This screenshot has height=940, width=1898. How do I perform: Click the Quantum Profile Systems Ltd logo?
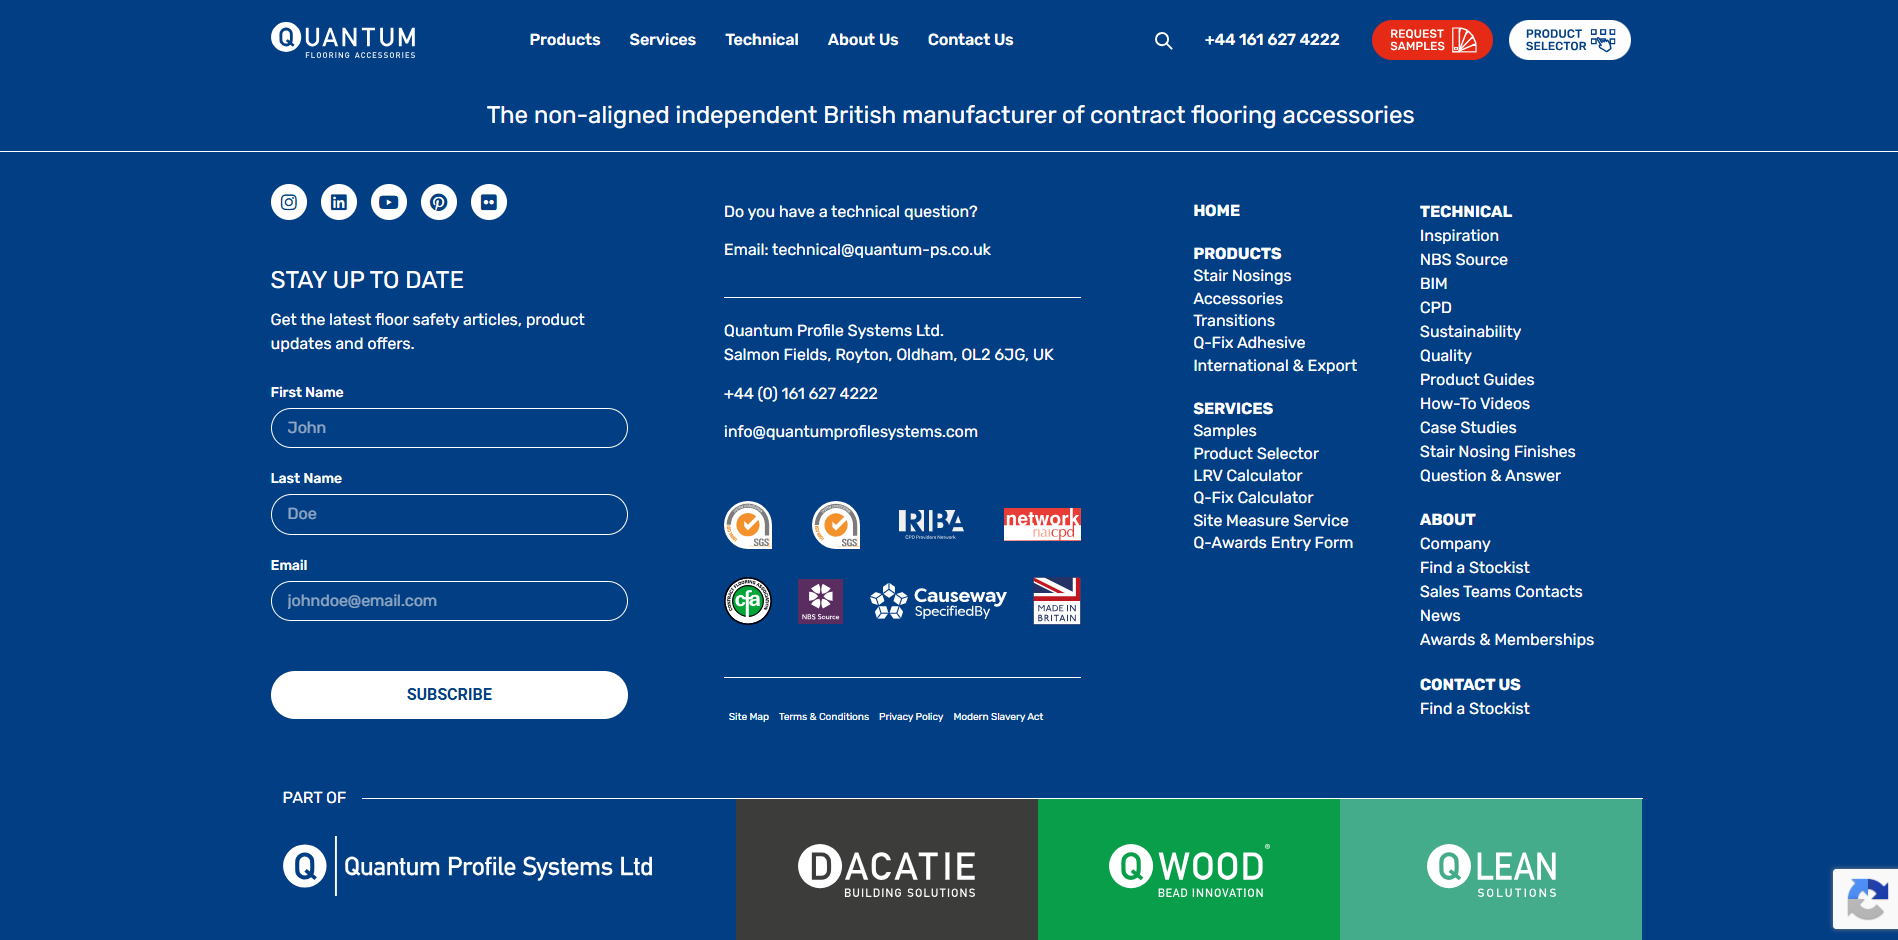468,866
